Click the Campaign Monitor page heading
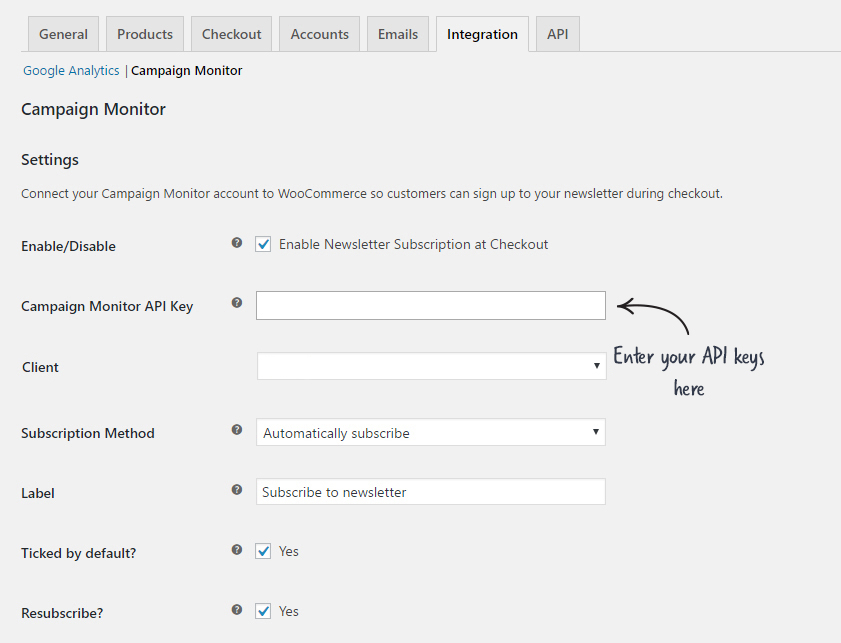 pos(93,109)
